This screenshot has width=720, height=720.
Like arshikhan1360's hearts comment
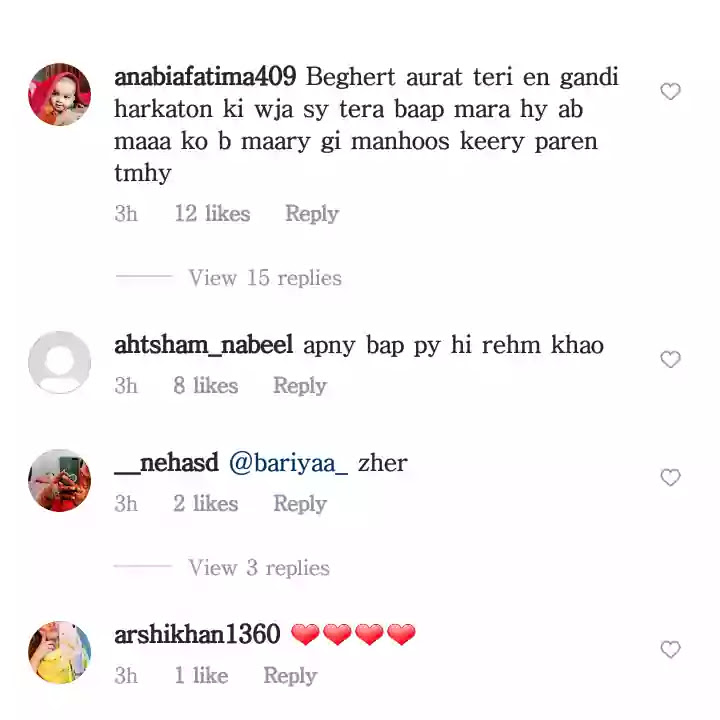670,649
